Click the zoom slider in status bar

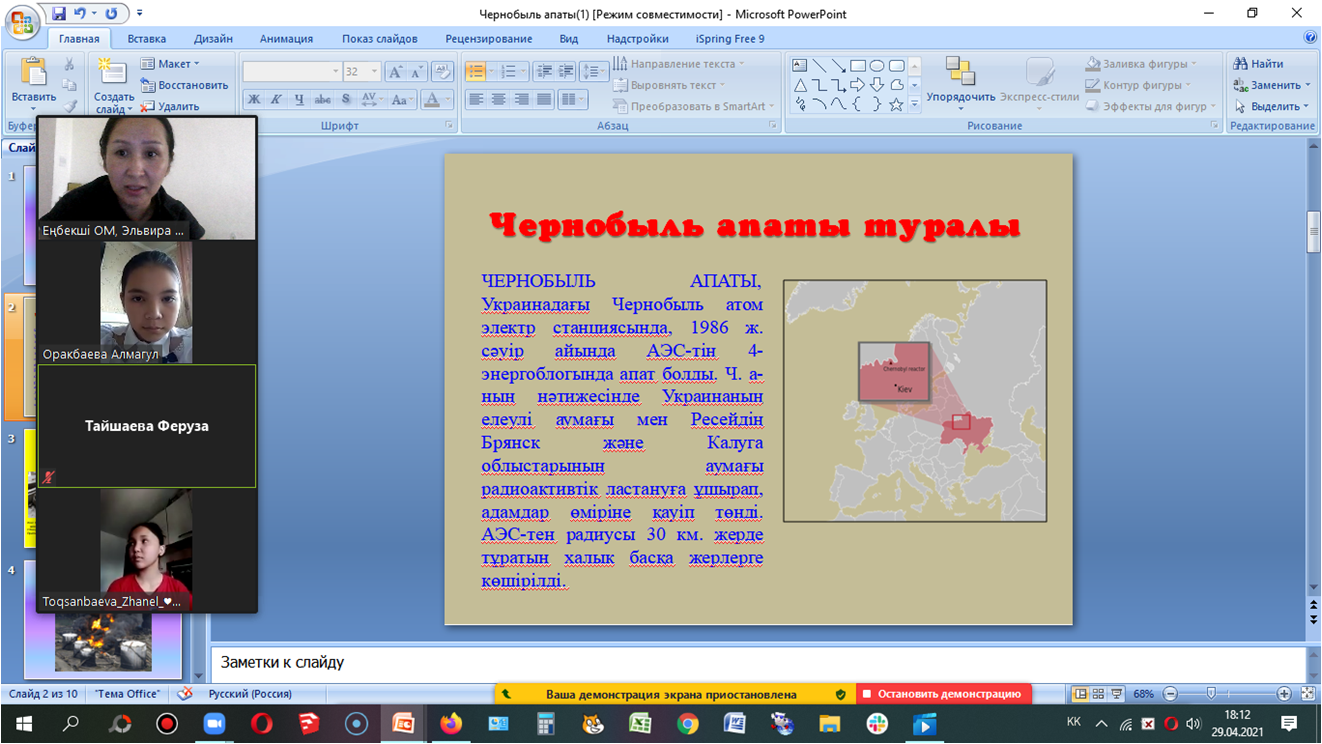coord(1211,694)
